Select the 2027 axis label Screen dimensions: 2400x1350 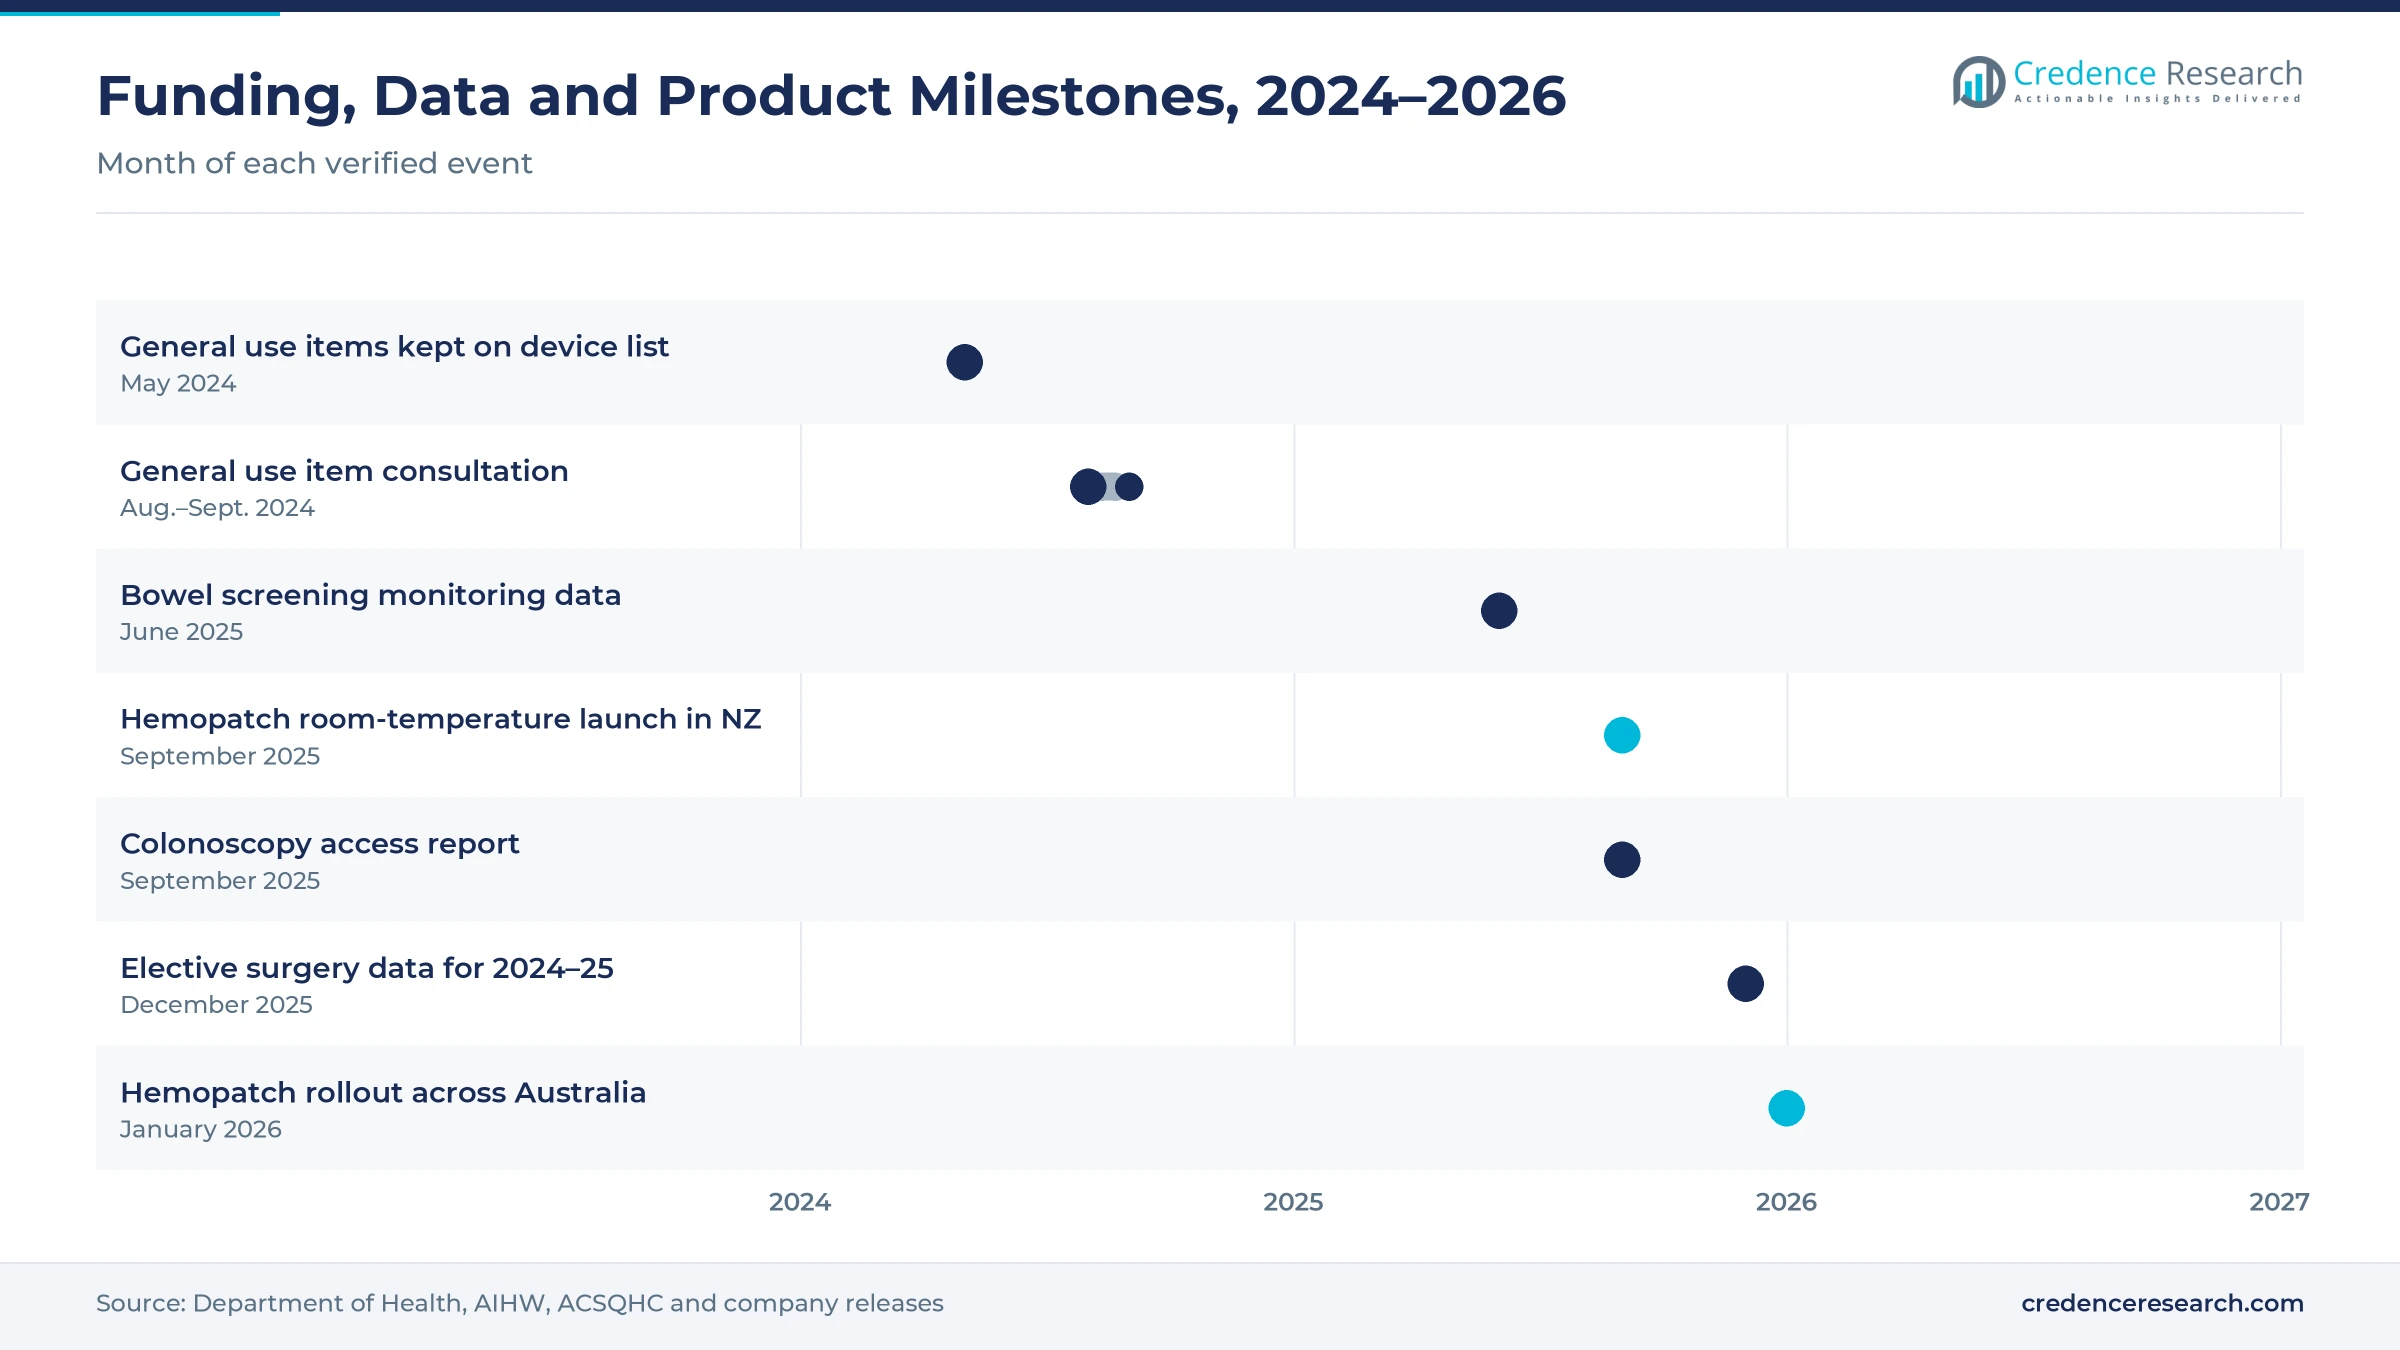click(2279, 1202)
